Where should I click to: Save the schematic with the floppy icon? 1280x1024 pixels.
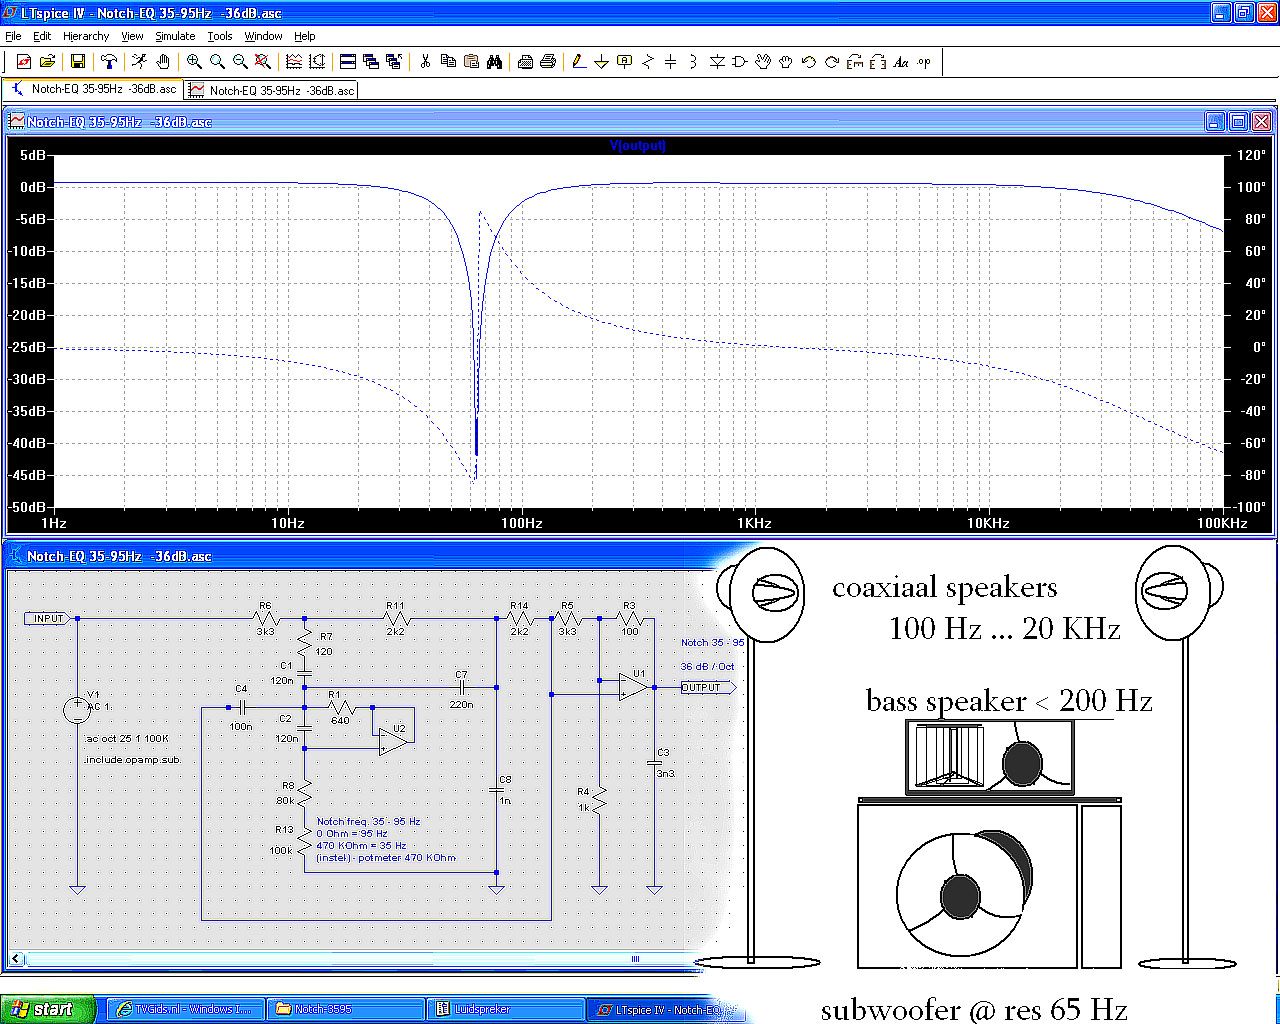77,62
